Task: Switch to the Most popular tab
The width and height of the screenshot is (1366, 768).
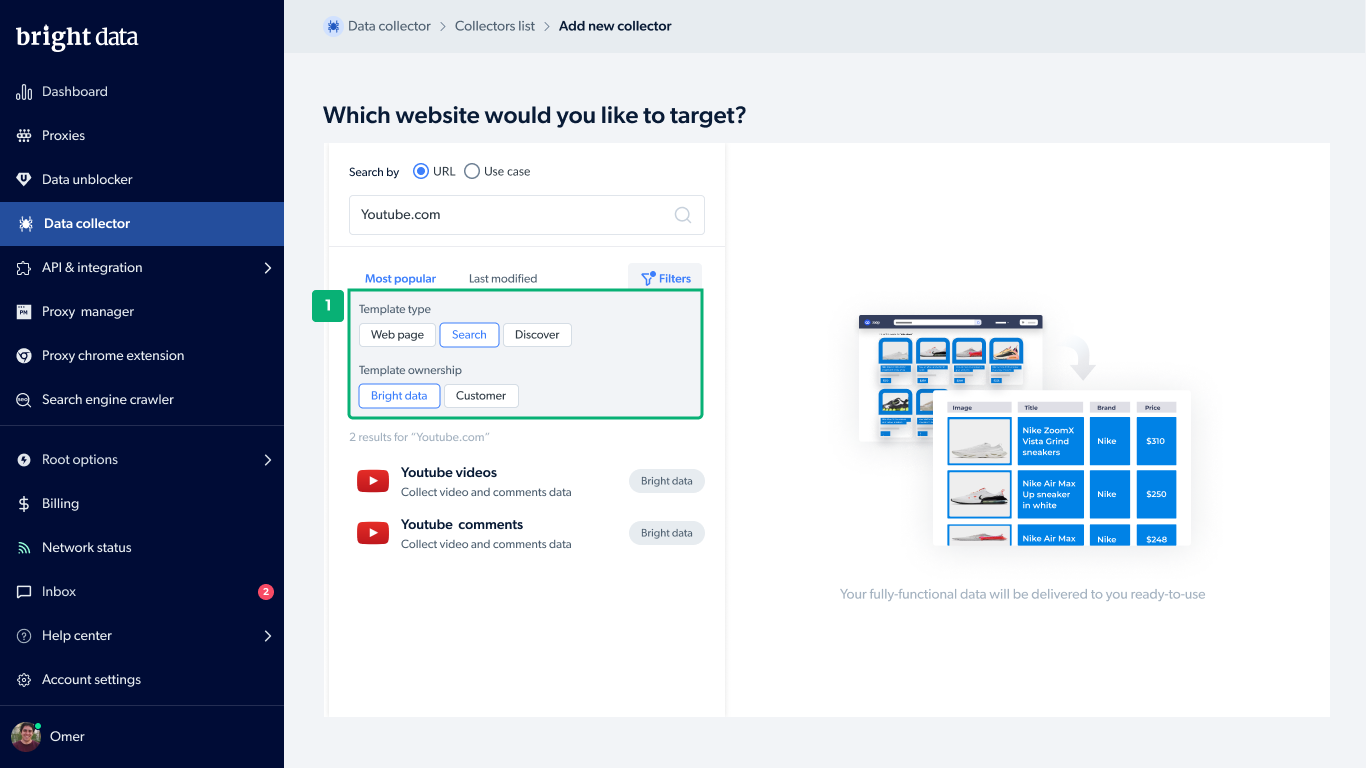Action: (400, 279)
